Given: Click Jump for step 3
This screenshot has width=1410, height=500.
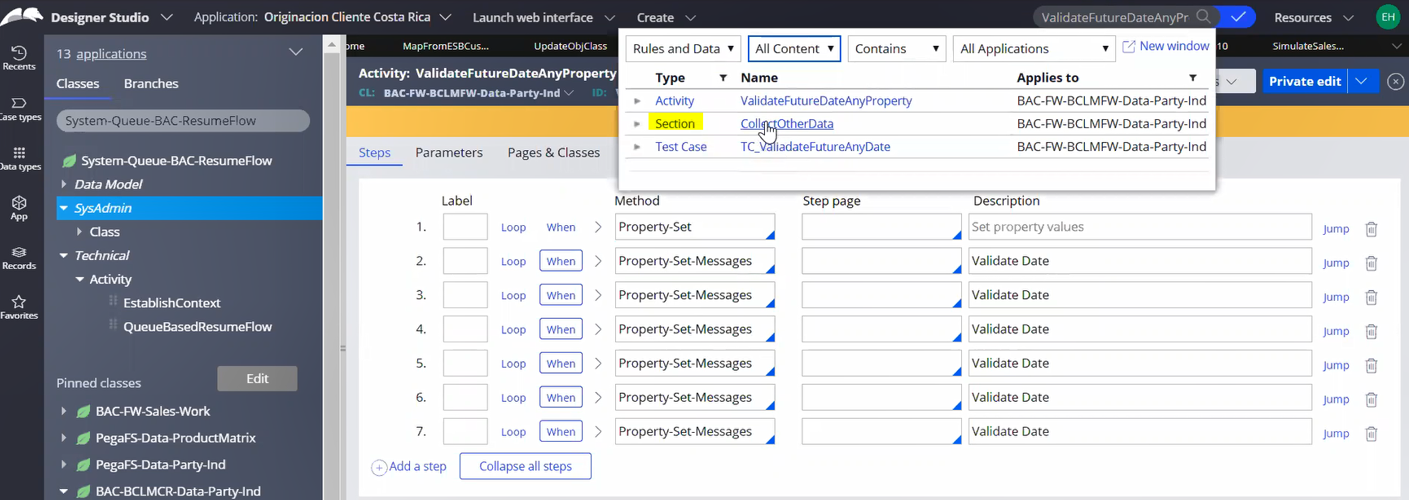Looking at the screenshot, I should [1336, 297].
